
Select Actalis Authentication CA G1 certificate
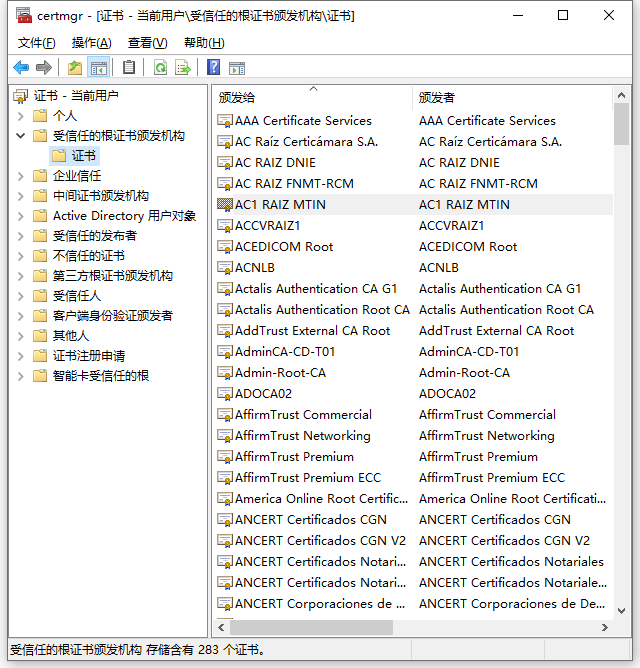(x=316, y=288)
